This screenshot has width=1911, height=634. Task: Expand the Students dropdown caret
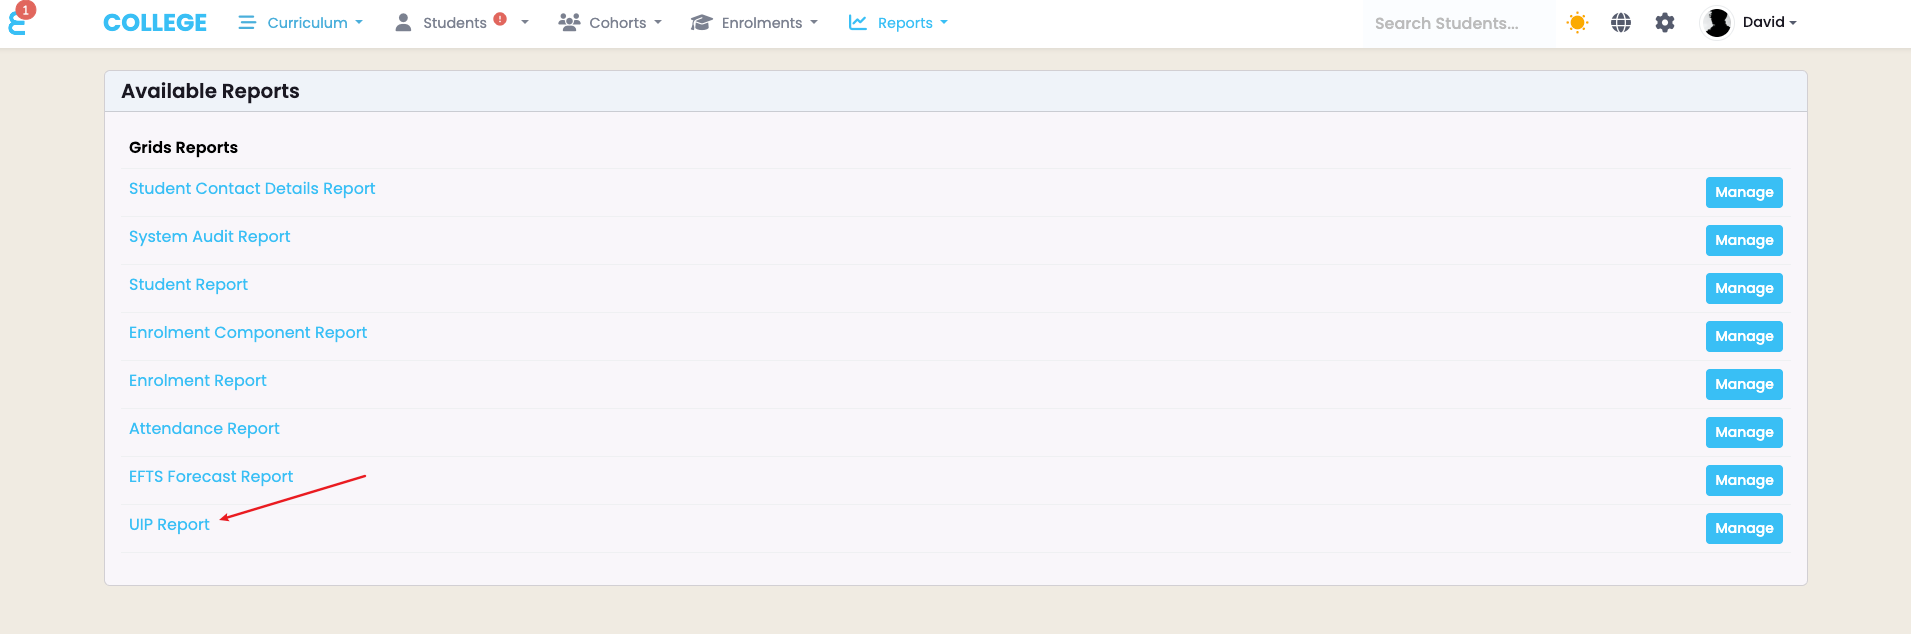coord(525,22)
